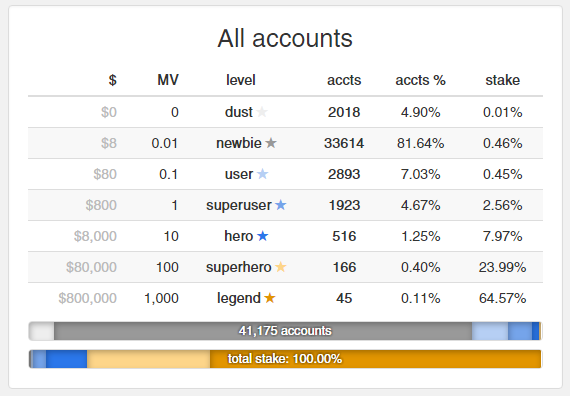Select the 'legend' level label
Image resolution: width=570 pixels, height=396 pixels.
click(239, 299)
